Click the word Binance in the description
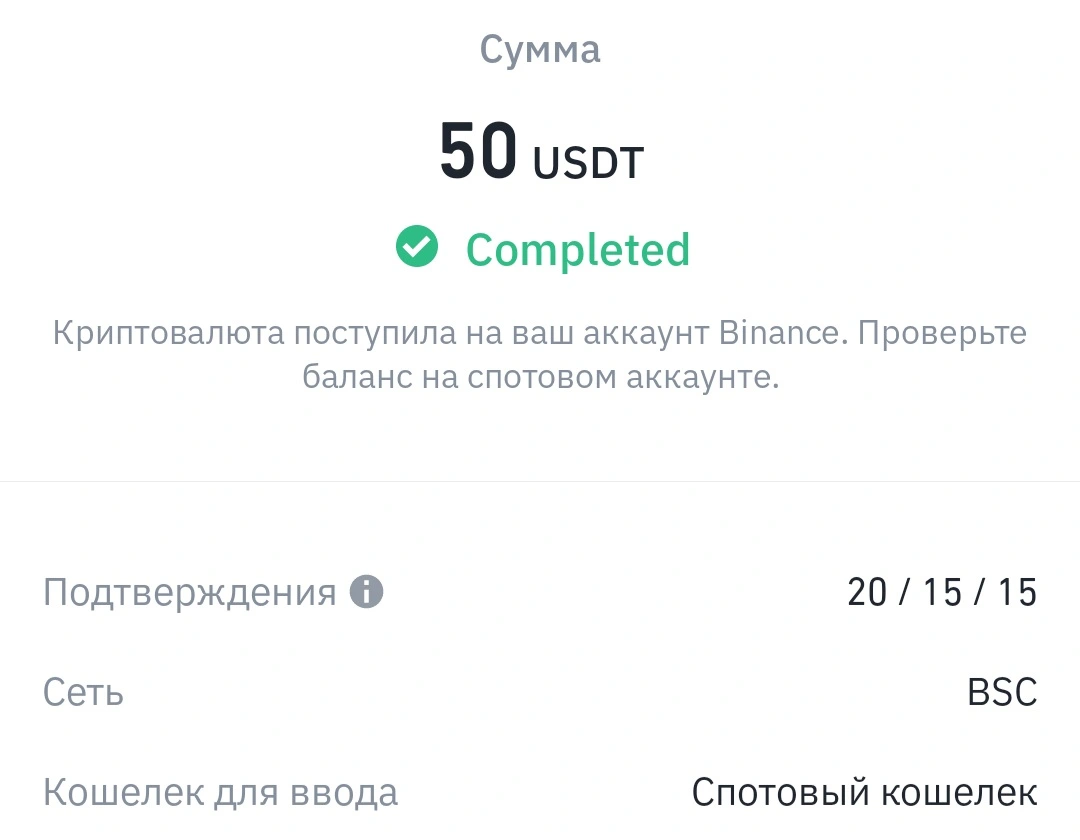Viewport: 1080px width, 840px height. click(x=779, y=333)
